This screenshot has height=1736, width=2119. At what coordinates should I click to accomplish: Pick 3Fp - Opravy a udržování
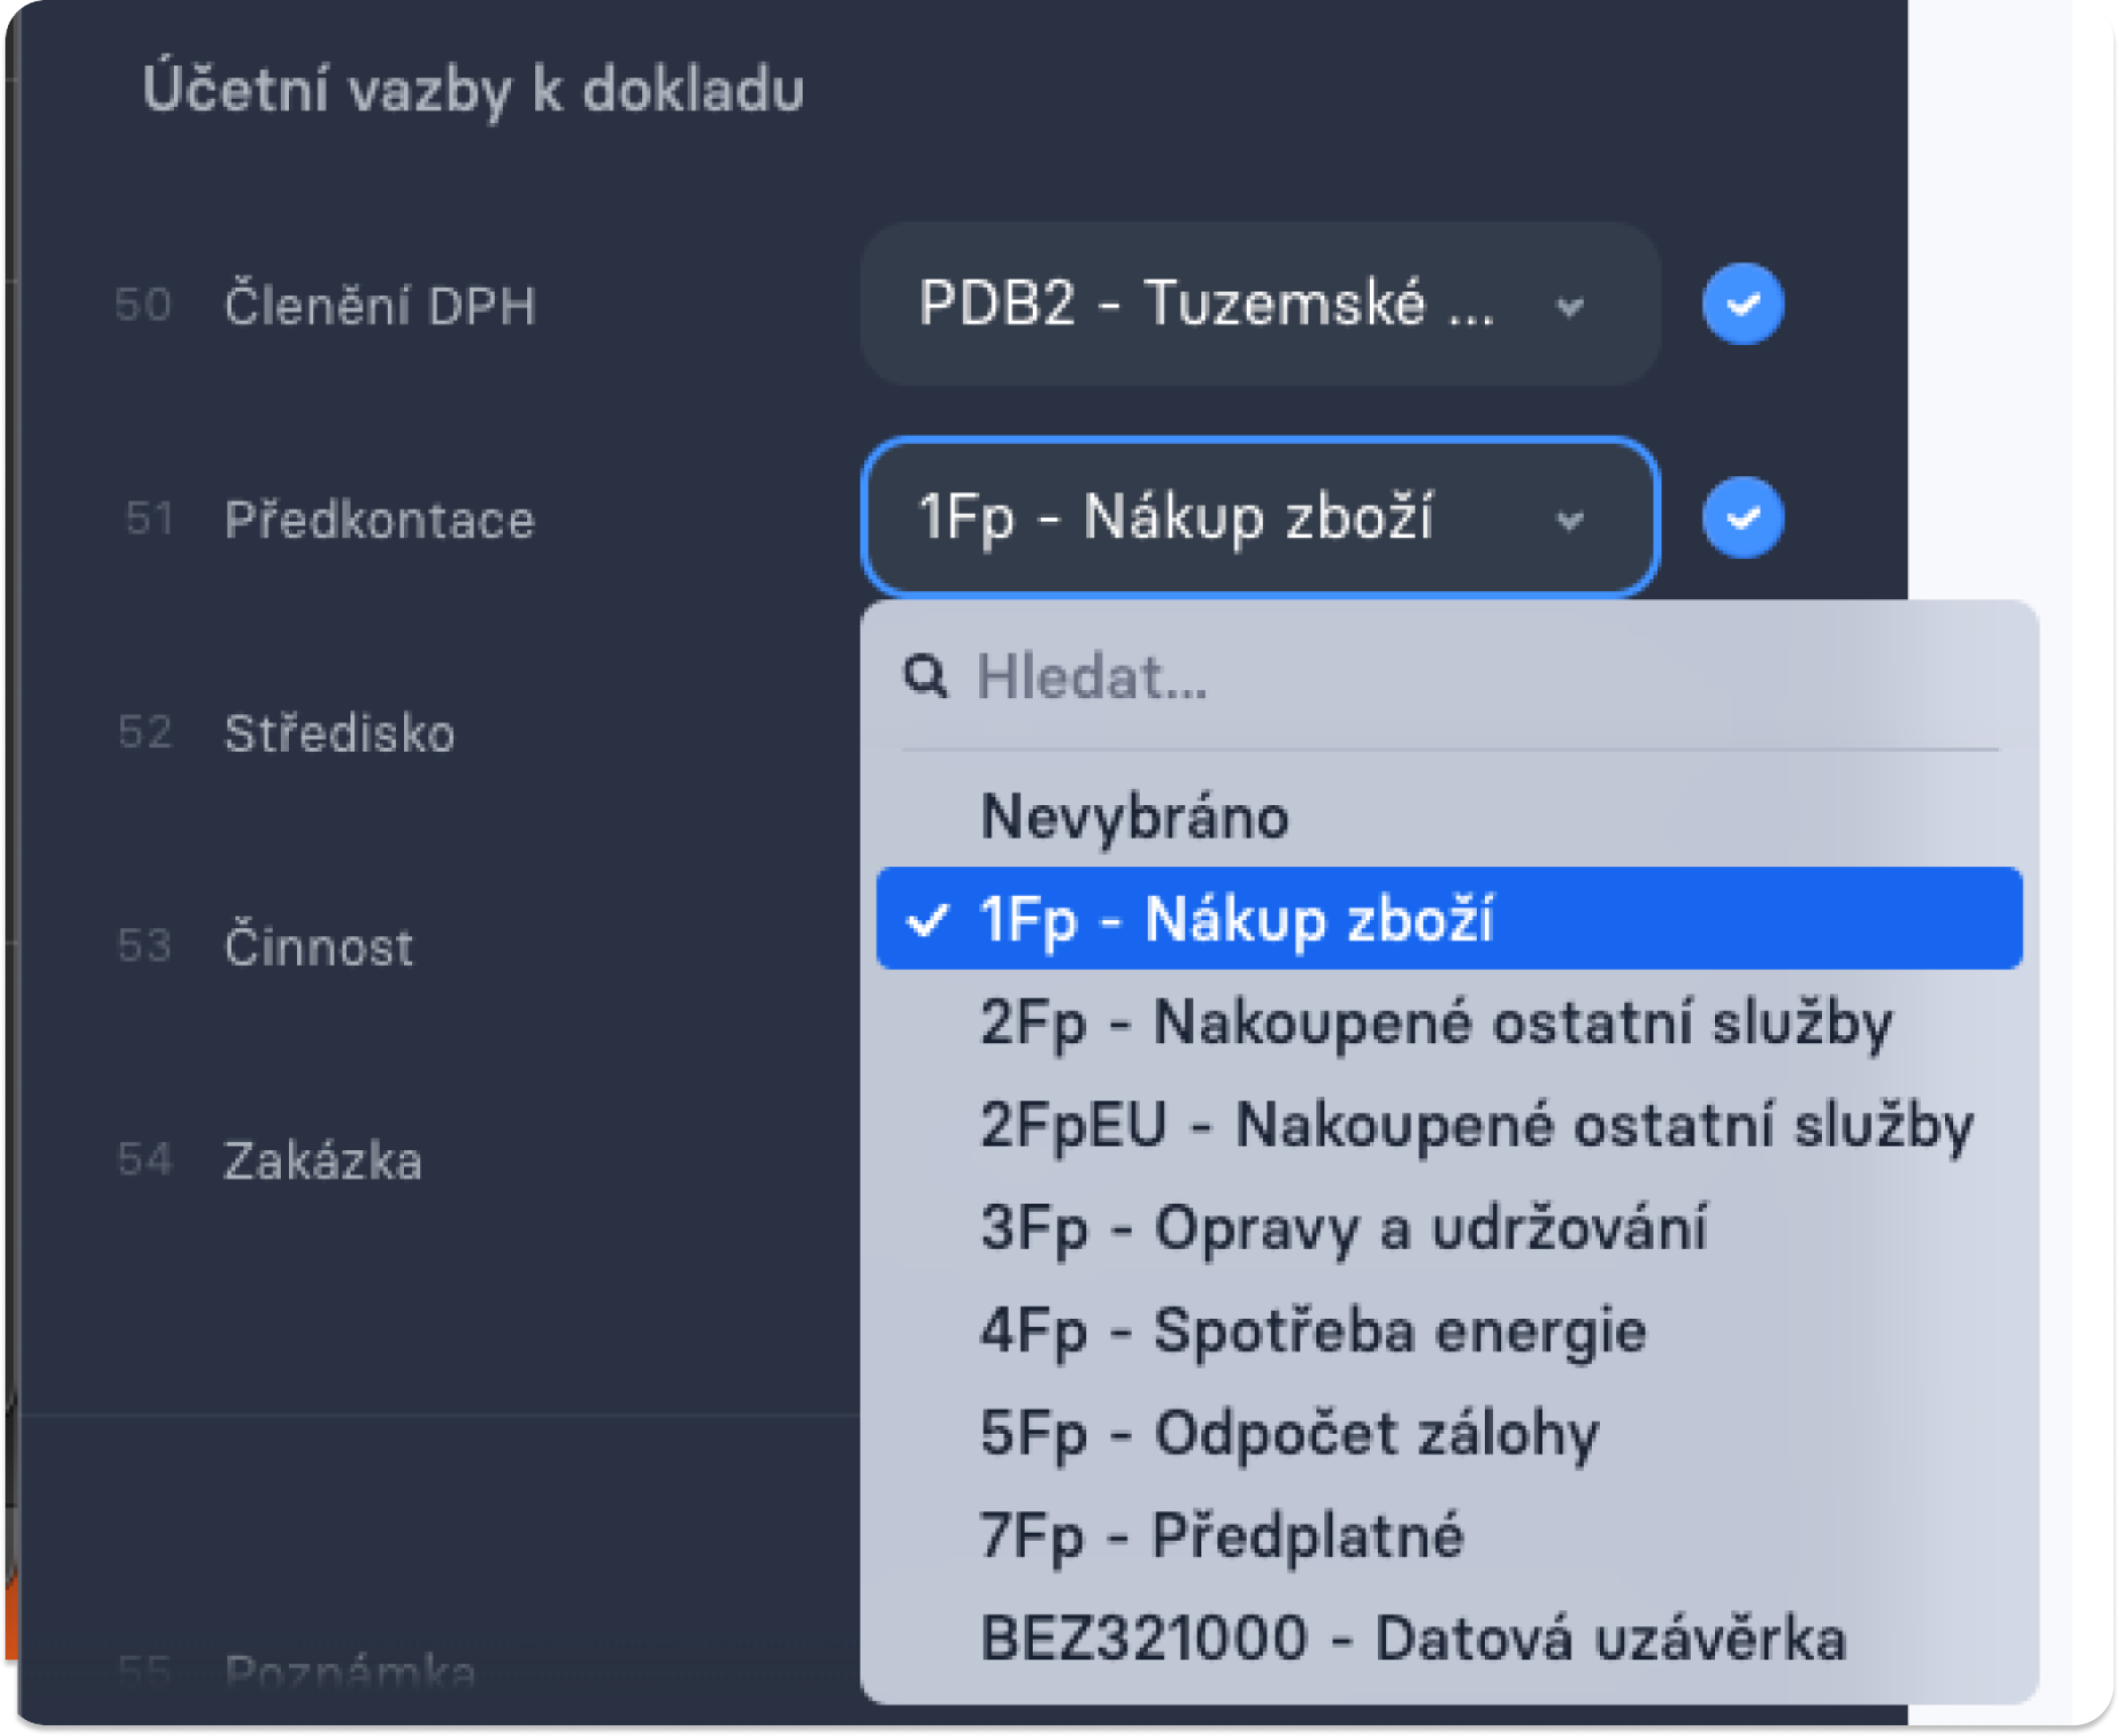pyautogui.click(x=1450, y=1228)
